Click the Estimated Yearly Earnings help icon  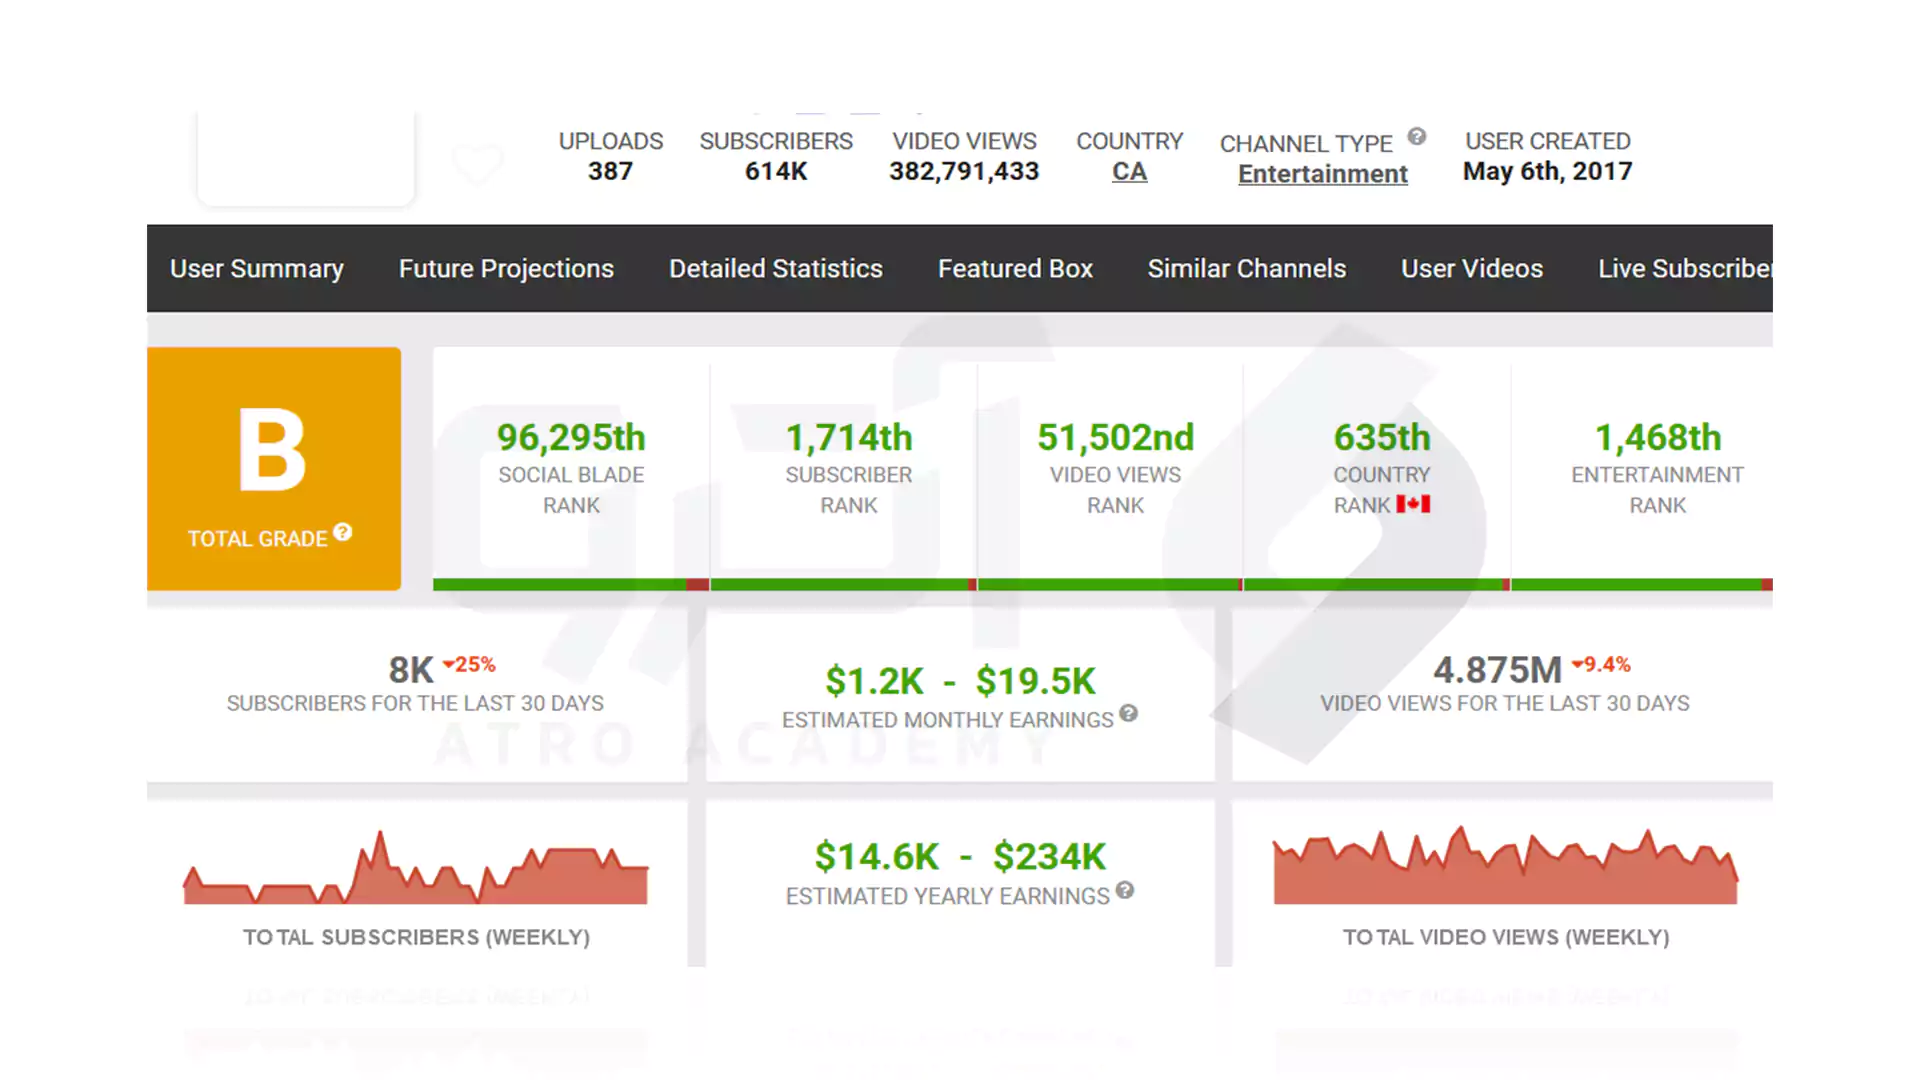pyautogui.click(x=1125, y=890)
